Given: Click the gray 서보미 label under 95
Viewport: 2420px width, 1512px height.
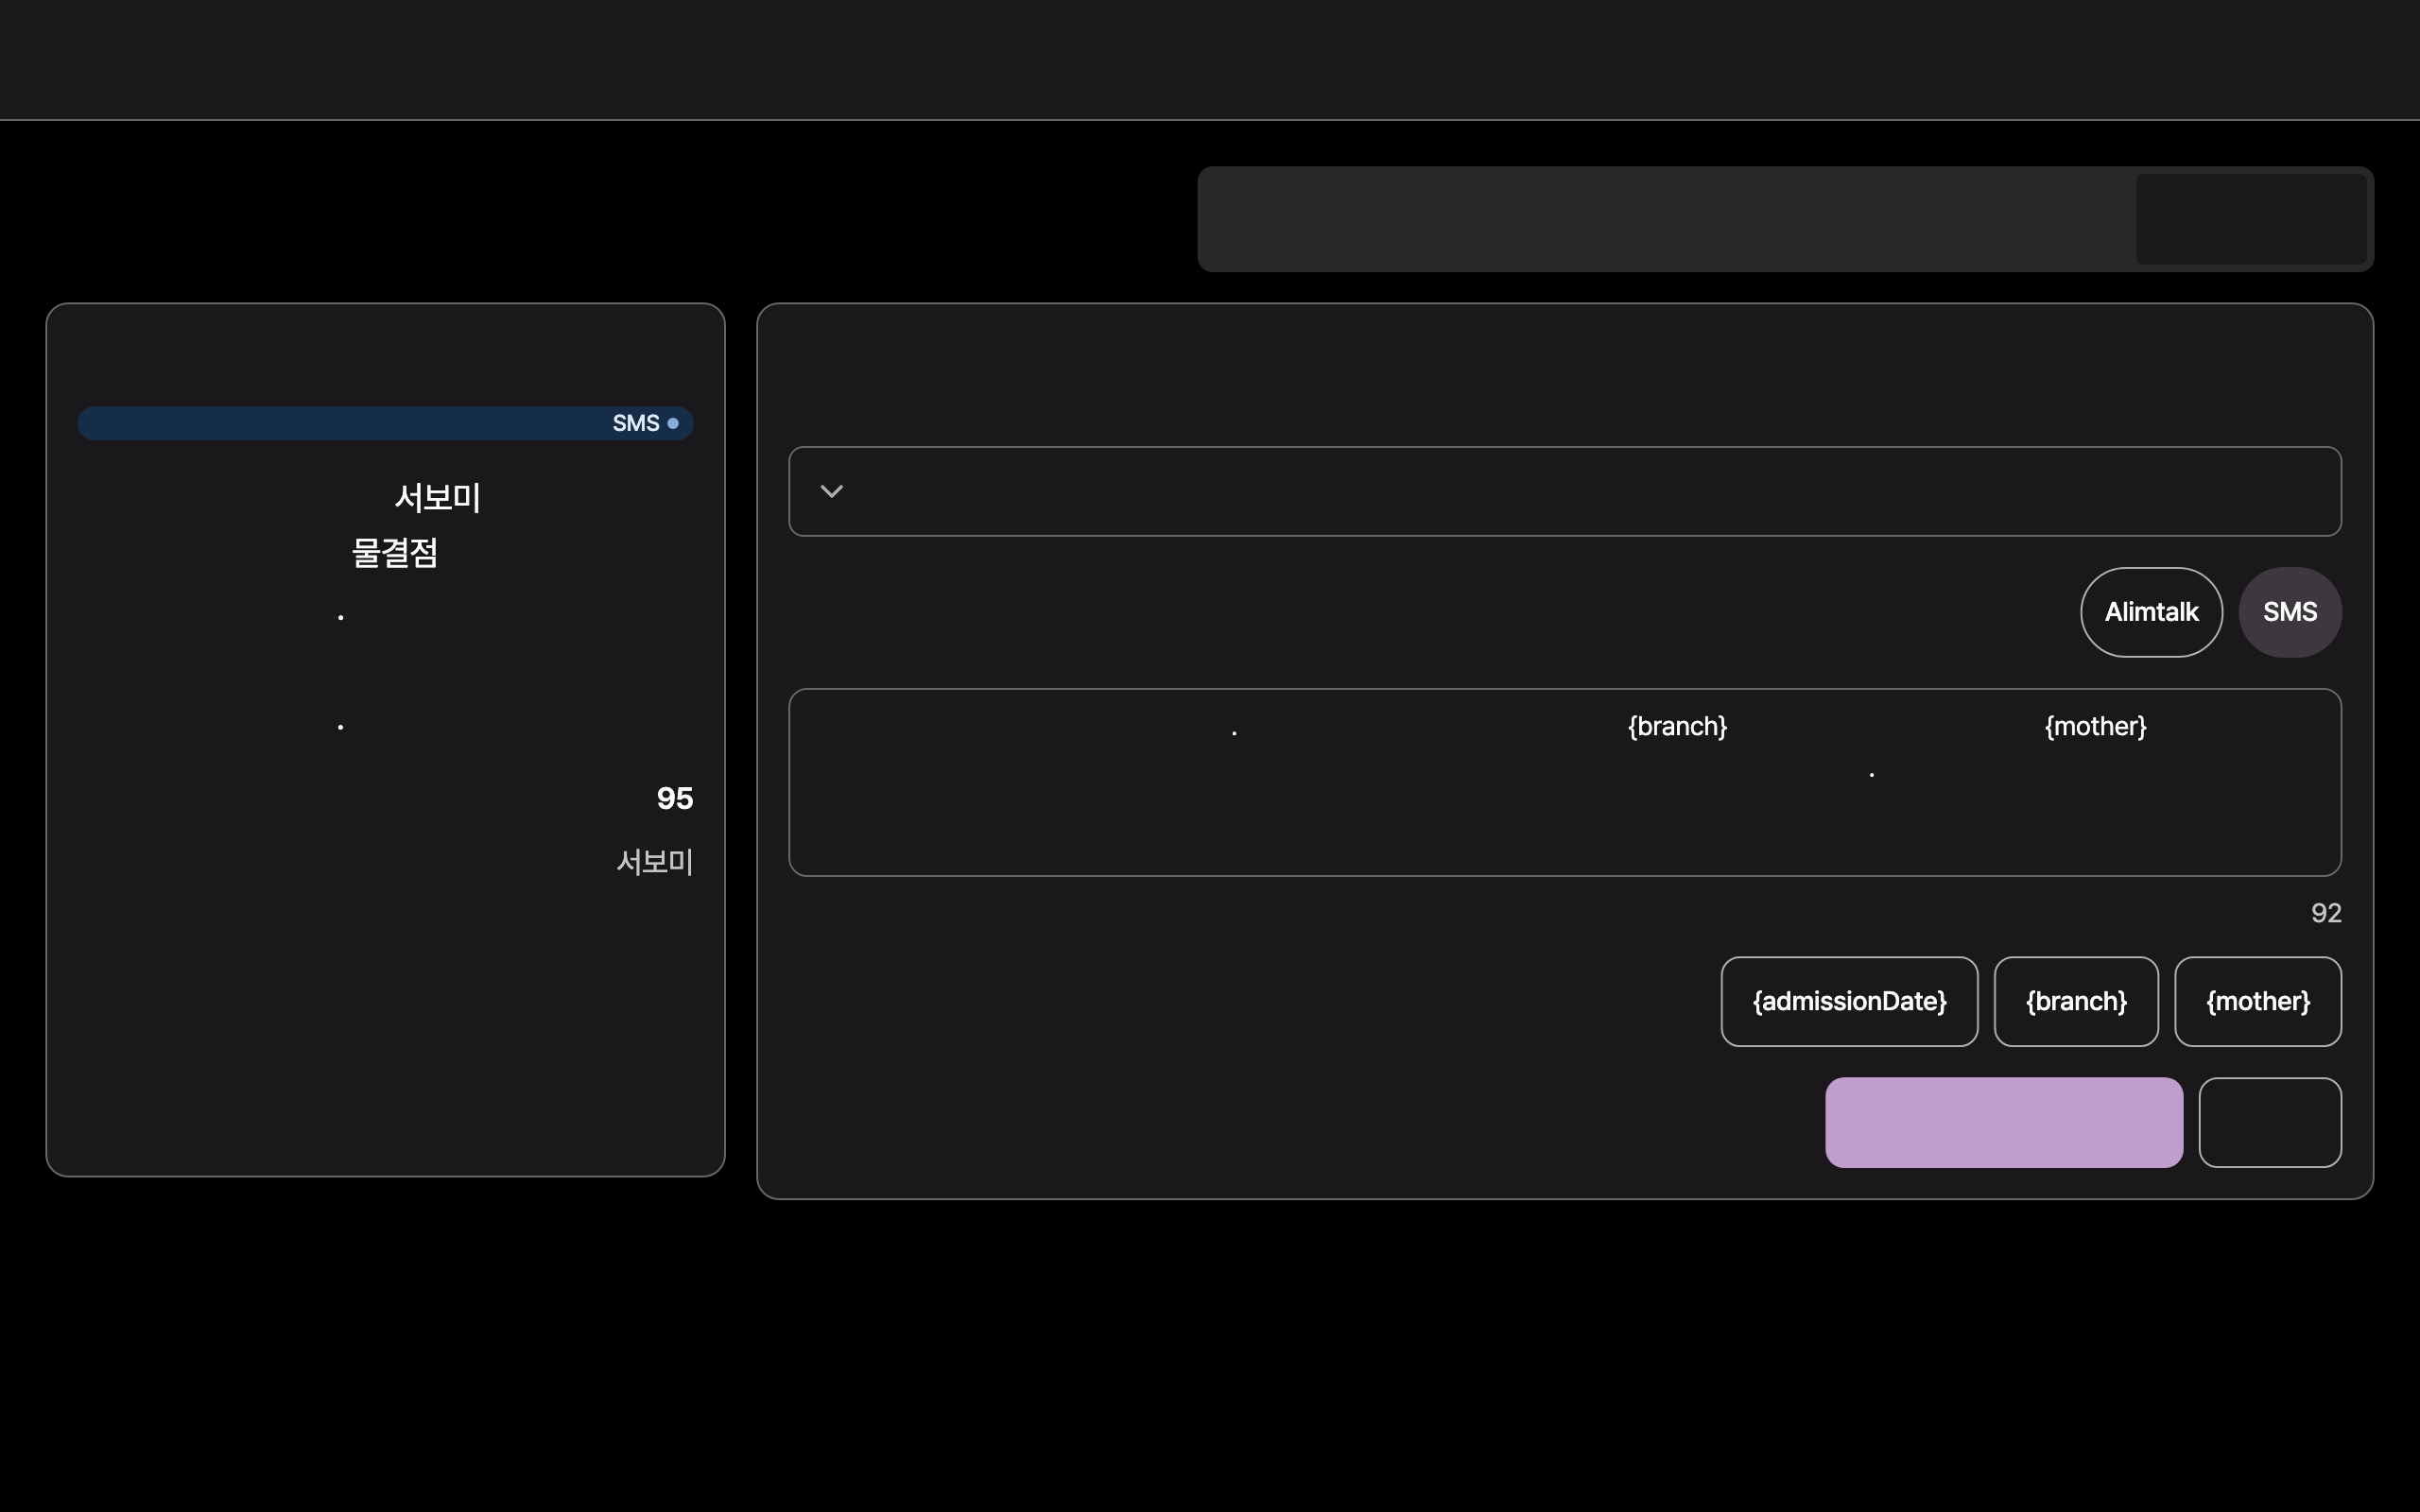Looking at the screenshot, I should (655, 861).
